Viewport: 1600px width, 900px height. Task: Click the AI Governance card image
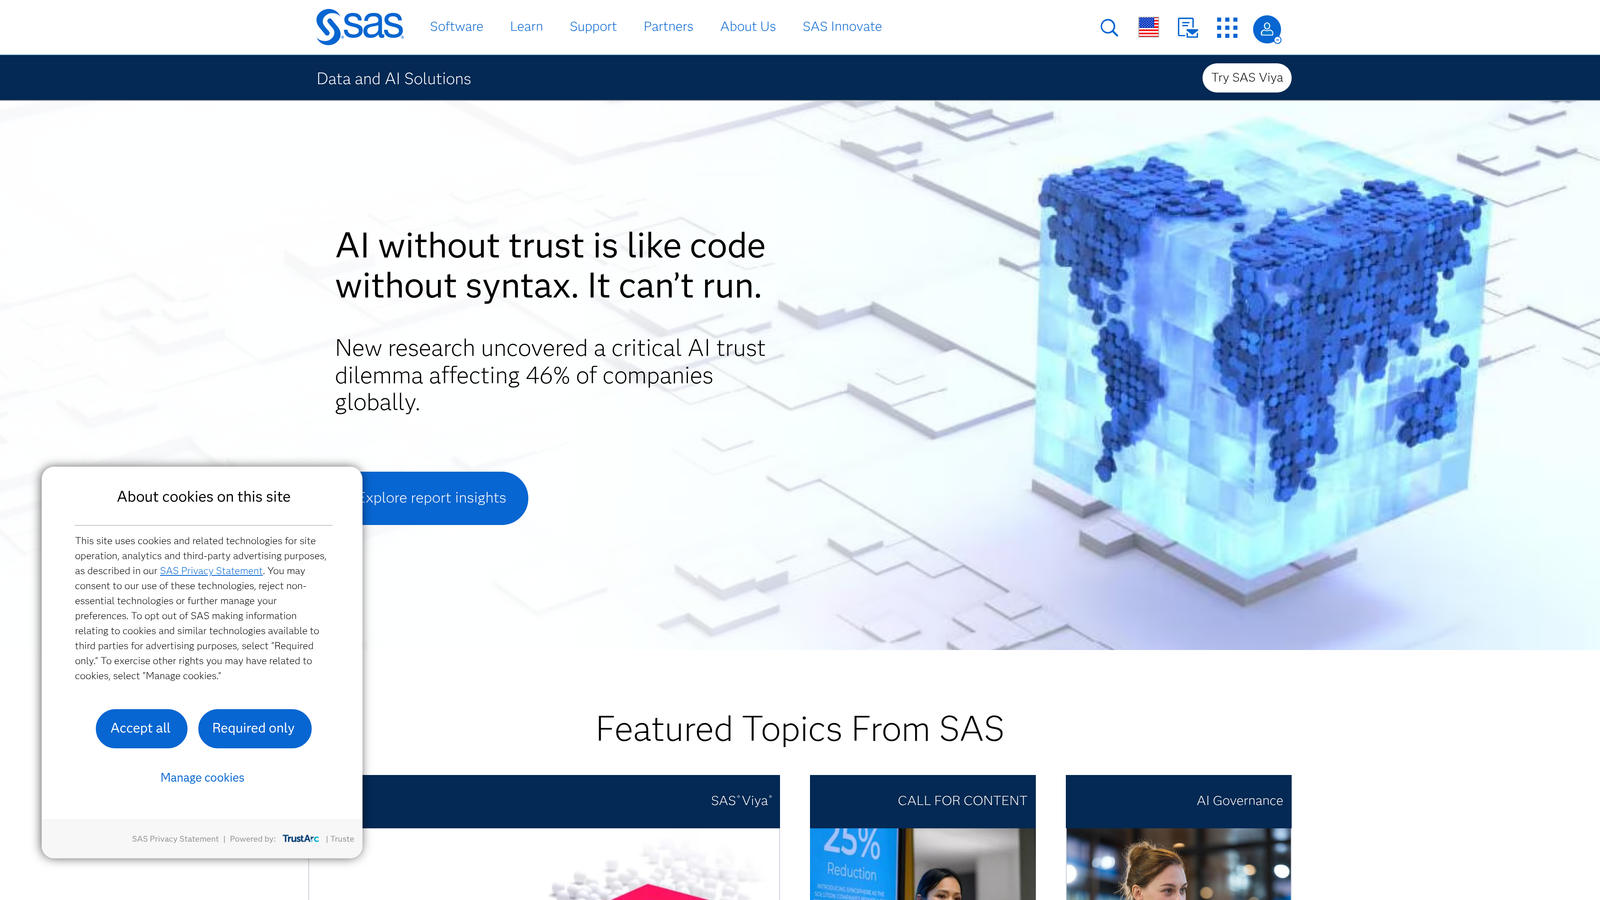pyautogui.click(x=1179, y=864)
